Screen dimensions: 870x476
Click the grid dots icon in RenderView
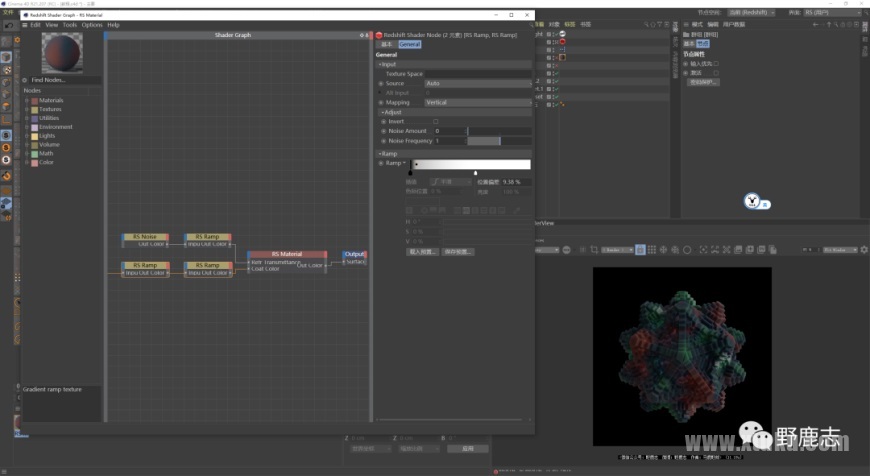coord(652,250)
